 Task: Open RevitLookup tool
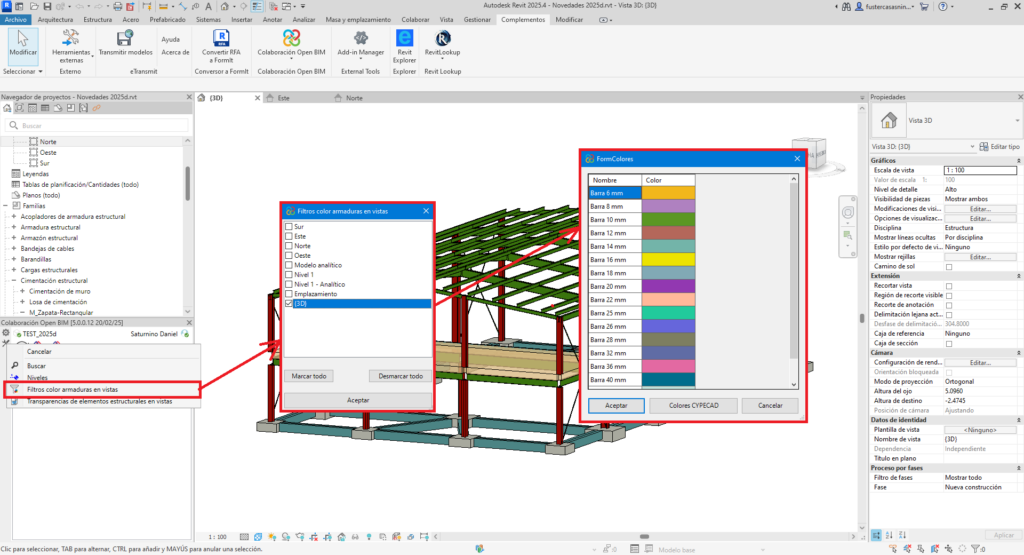click(x=442, y=43)
